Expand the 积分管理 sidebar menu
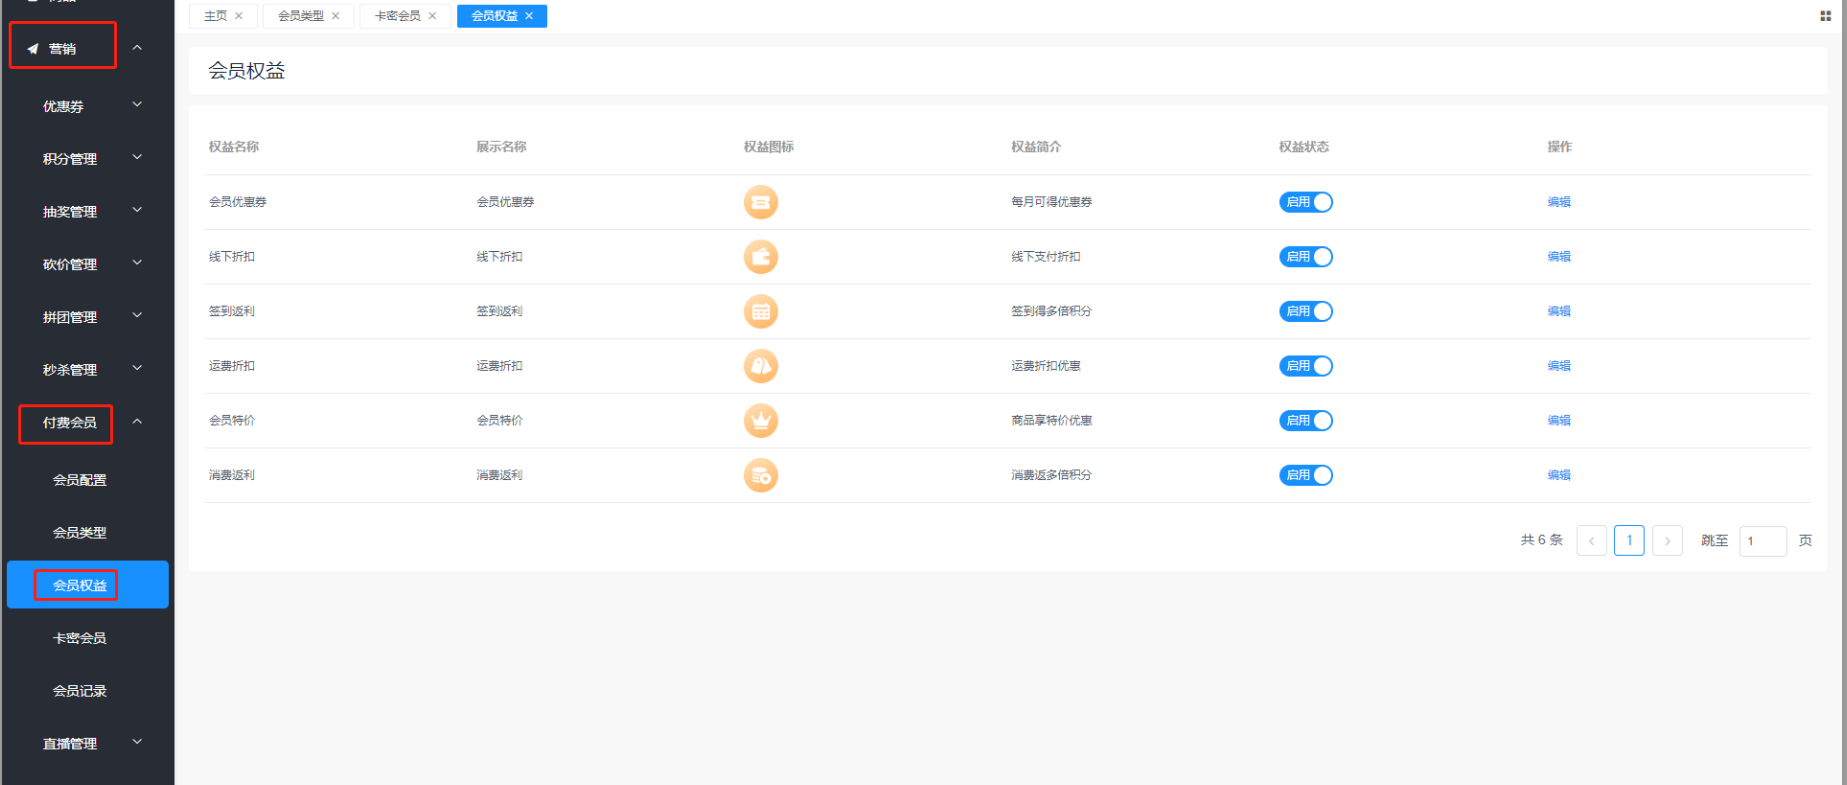Viewport: 1847px width, 785px height. click(x=137, y=158)
